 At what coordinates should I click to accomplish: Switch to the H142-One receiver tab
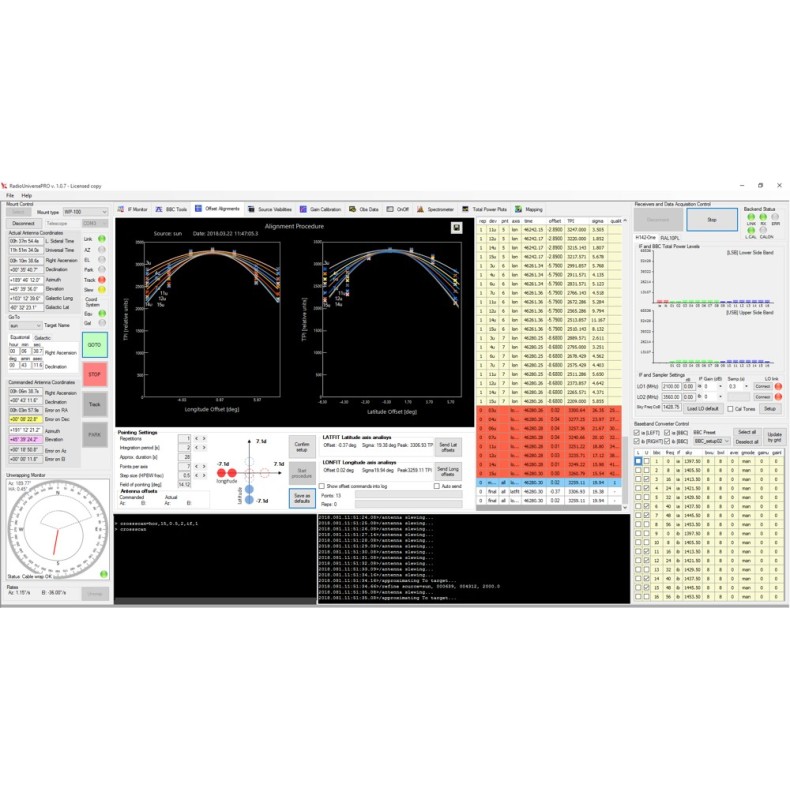pos(645,238)
